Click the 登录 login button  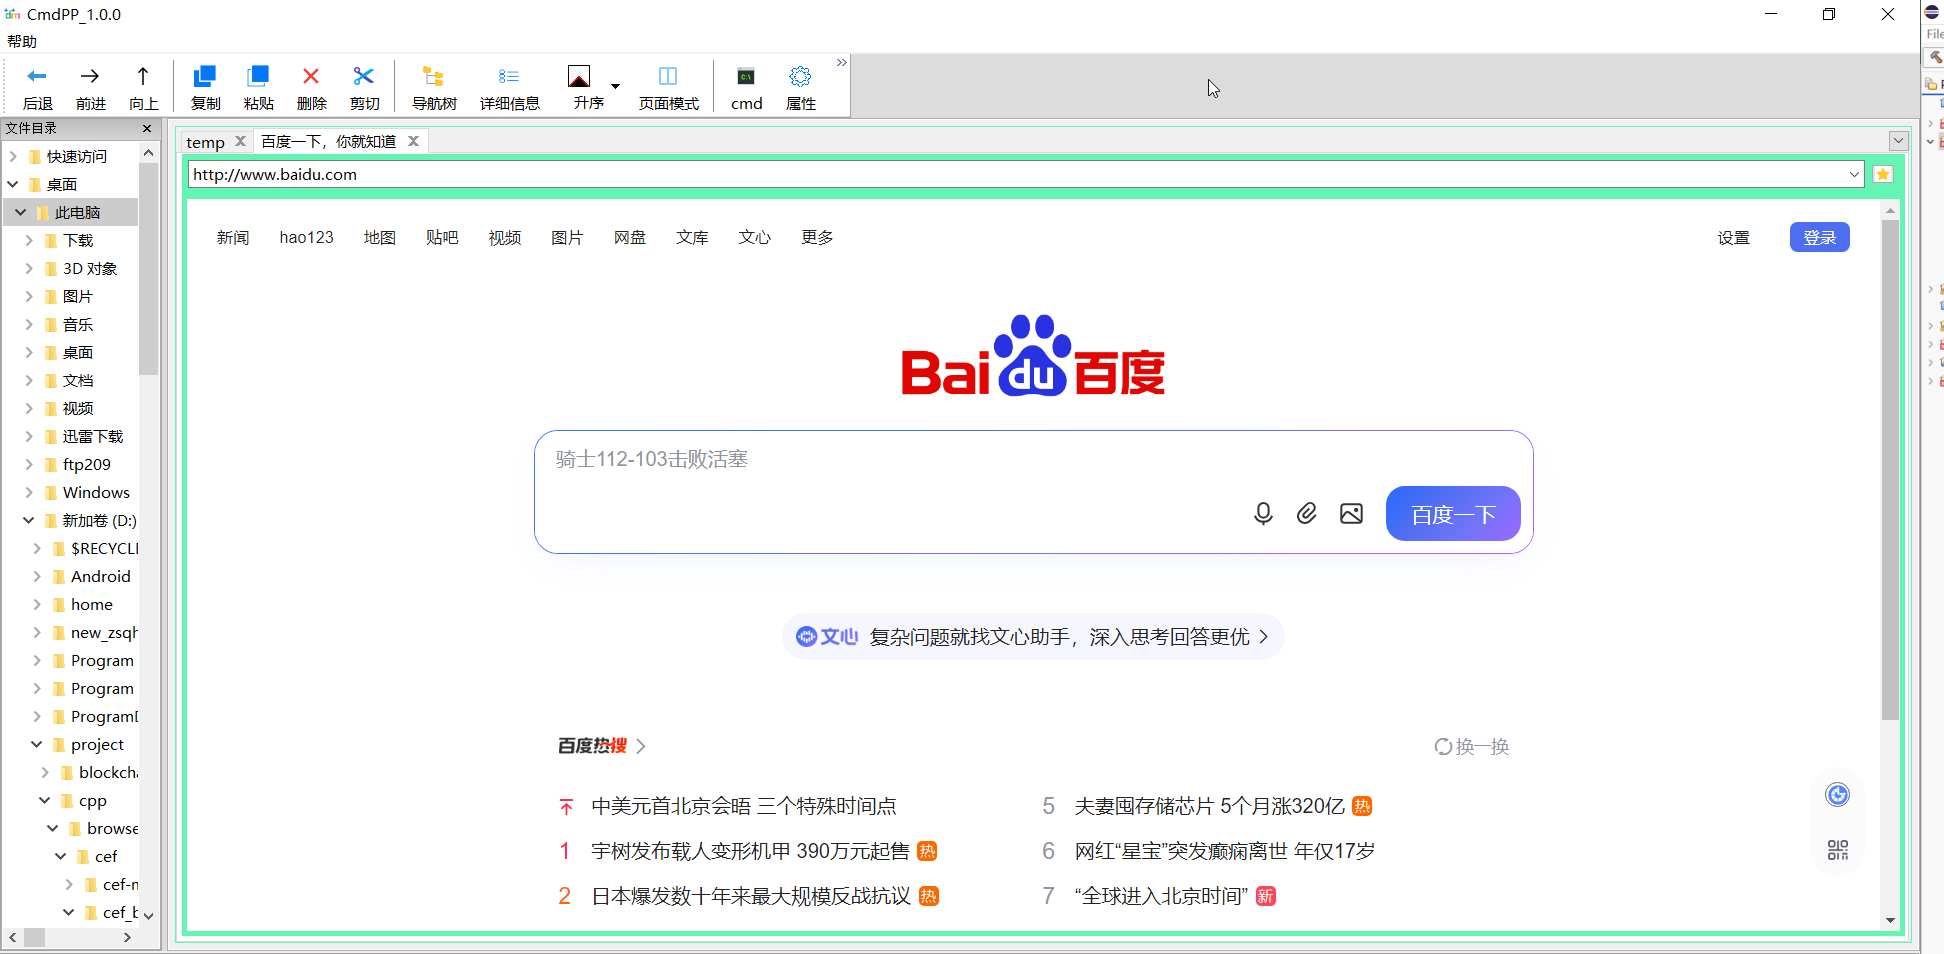[1820, 237]
